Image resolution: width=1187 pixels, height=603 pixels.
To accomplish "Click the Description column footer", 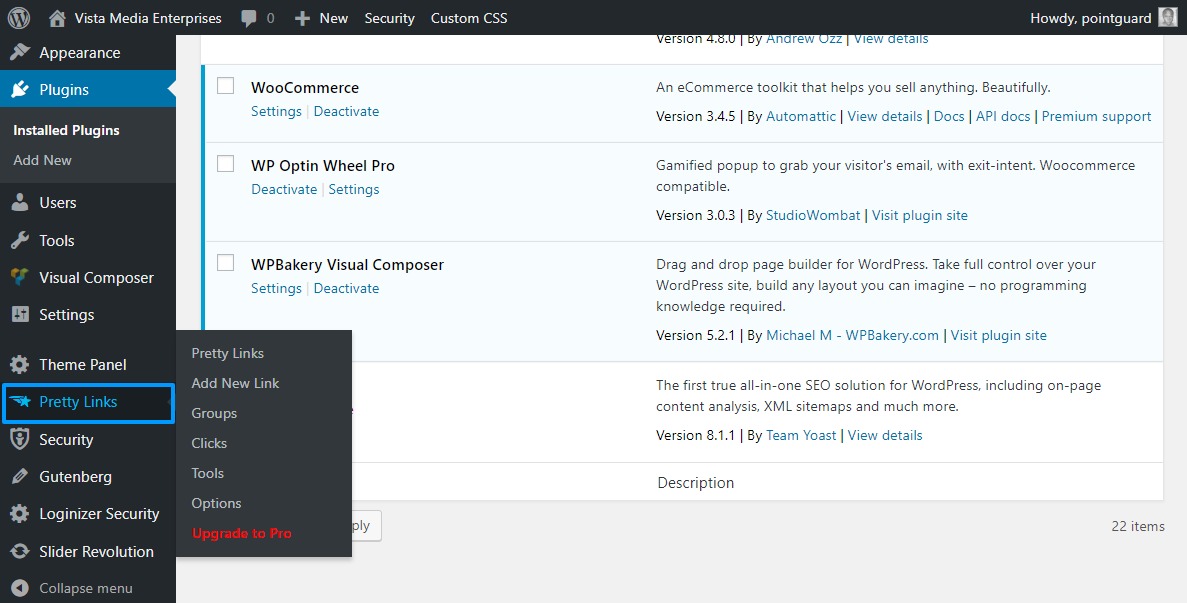I will (696, 483).
